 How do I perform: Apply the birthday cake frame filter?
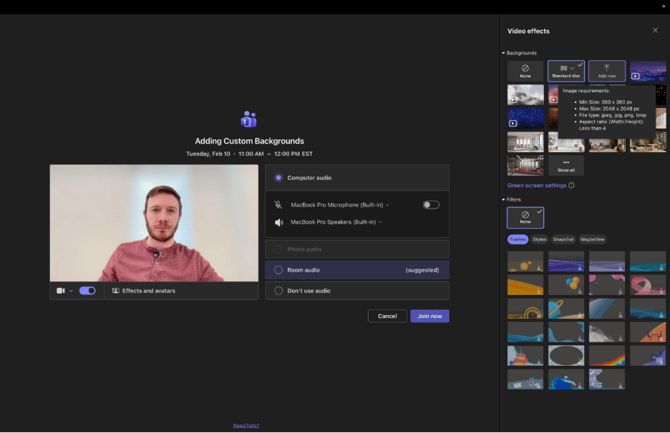tap(525, 356)
